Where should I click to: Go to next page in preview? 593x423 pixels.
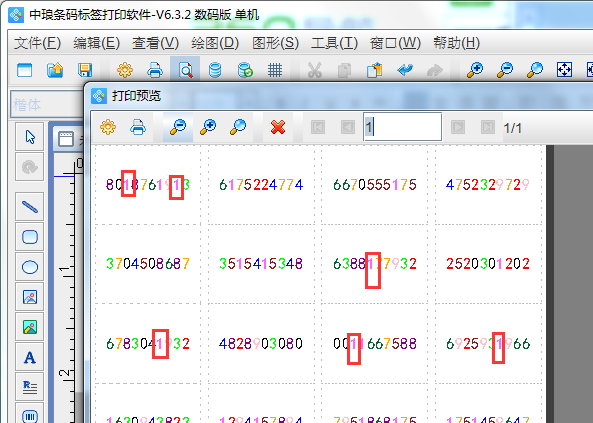458,127
